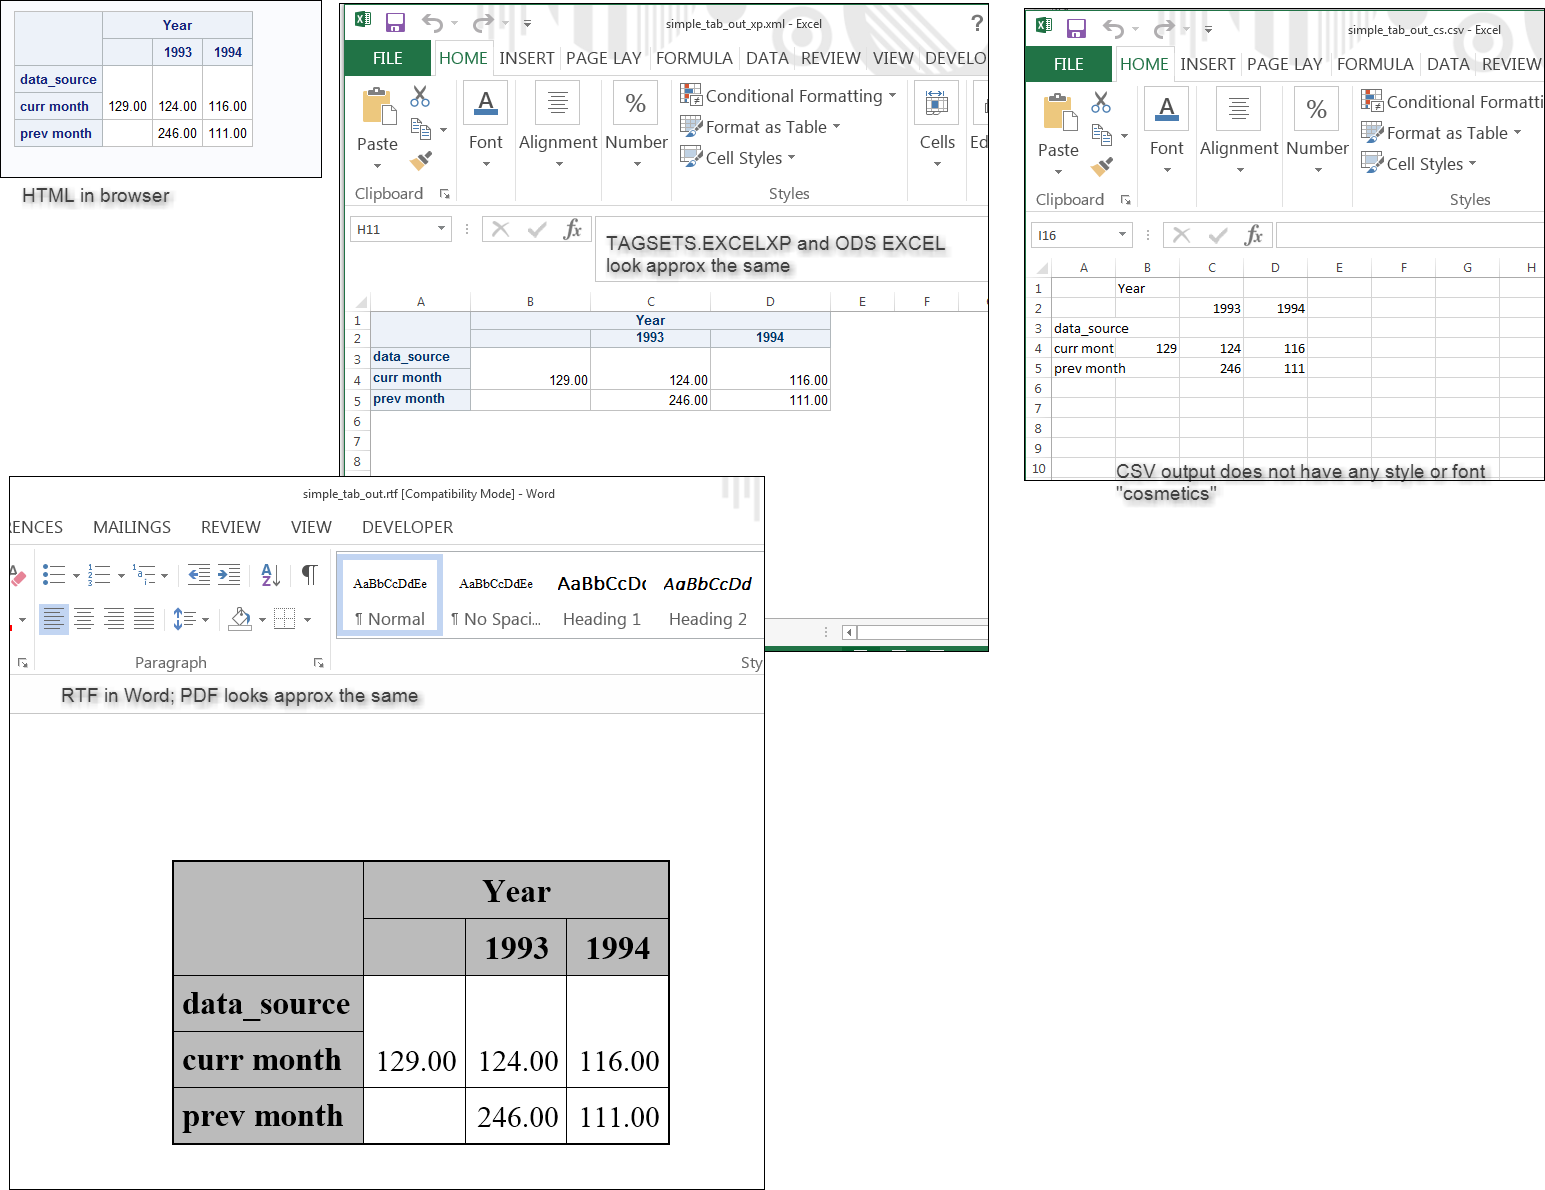Toggle the Show paragraph marks pilcrow icon
The height and width of the screenshot is (1190, 1545).
[x=310, y=574]
